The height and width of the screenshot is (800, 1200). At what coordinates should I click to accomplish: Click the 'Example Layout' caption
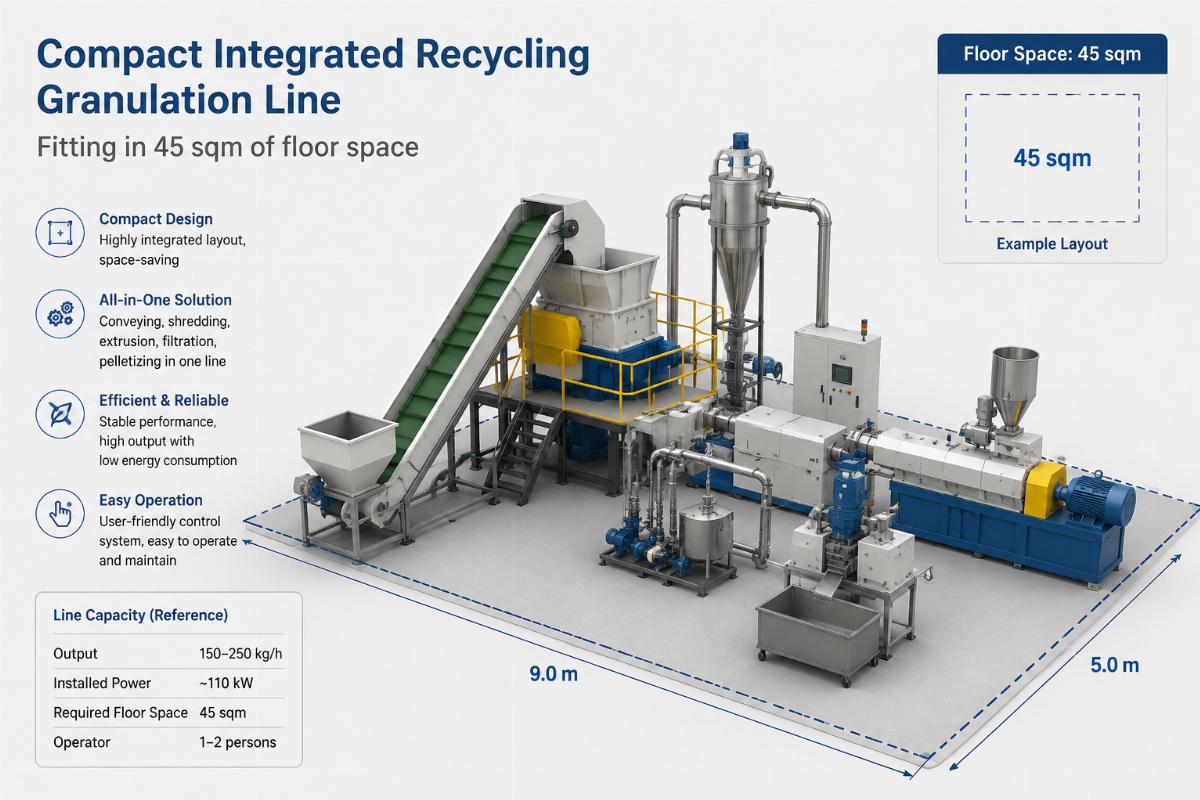click(1052, 244)
